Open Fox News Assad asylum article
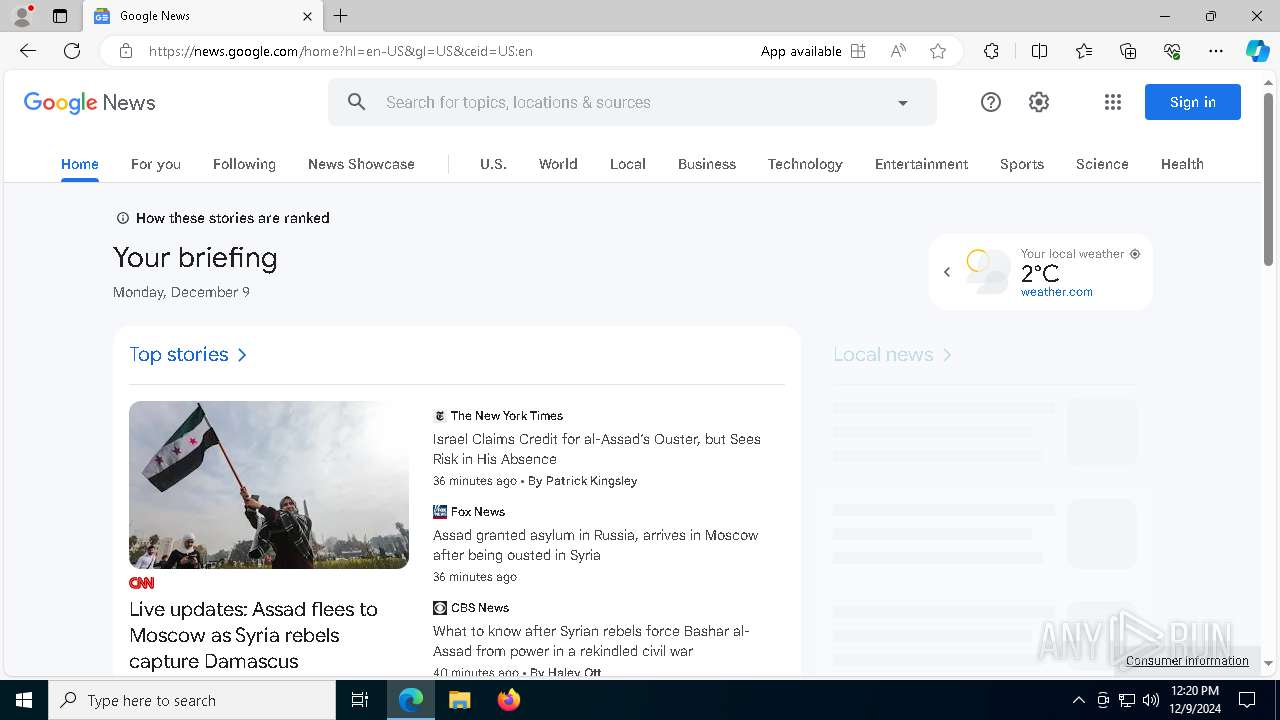This screenshot has width=1280, height=720. click(x=596, y=545)
